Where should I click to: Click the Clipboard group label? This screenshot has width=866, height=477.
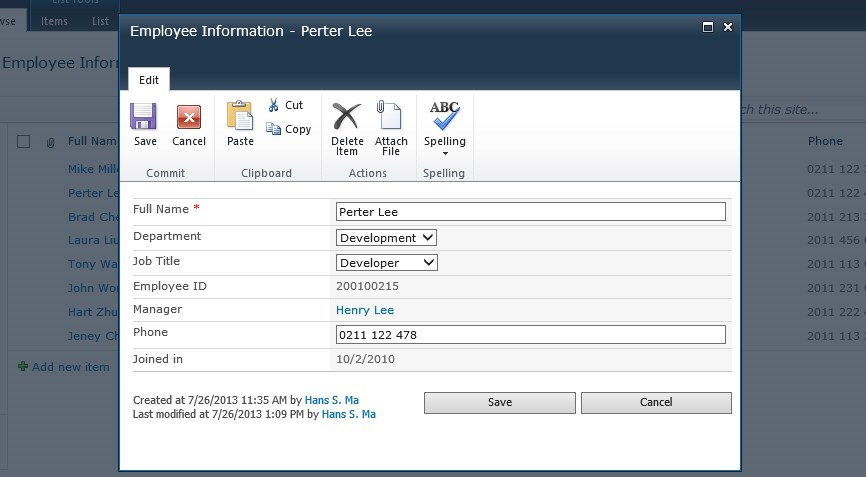click(x=266, y=173)
